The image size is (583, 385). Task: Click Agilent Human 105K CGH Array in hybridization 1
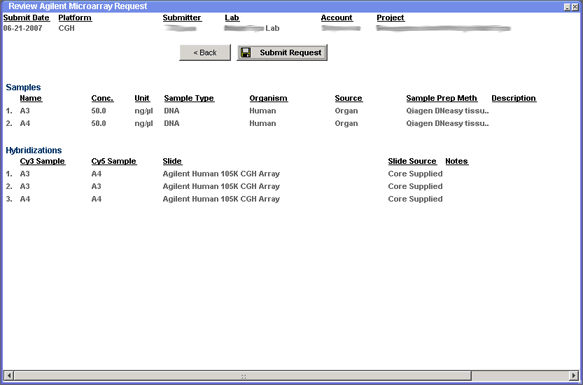221,174
